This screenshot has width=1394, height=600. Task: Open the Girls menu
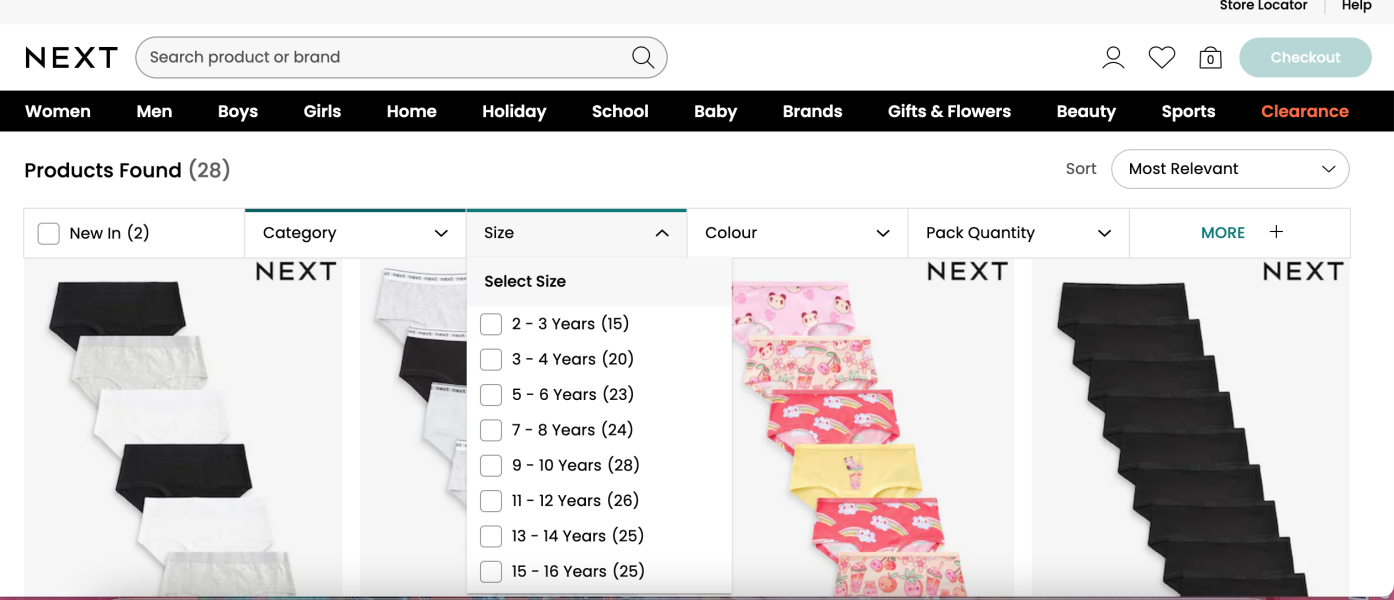click(x=322, y=111)
